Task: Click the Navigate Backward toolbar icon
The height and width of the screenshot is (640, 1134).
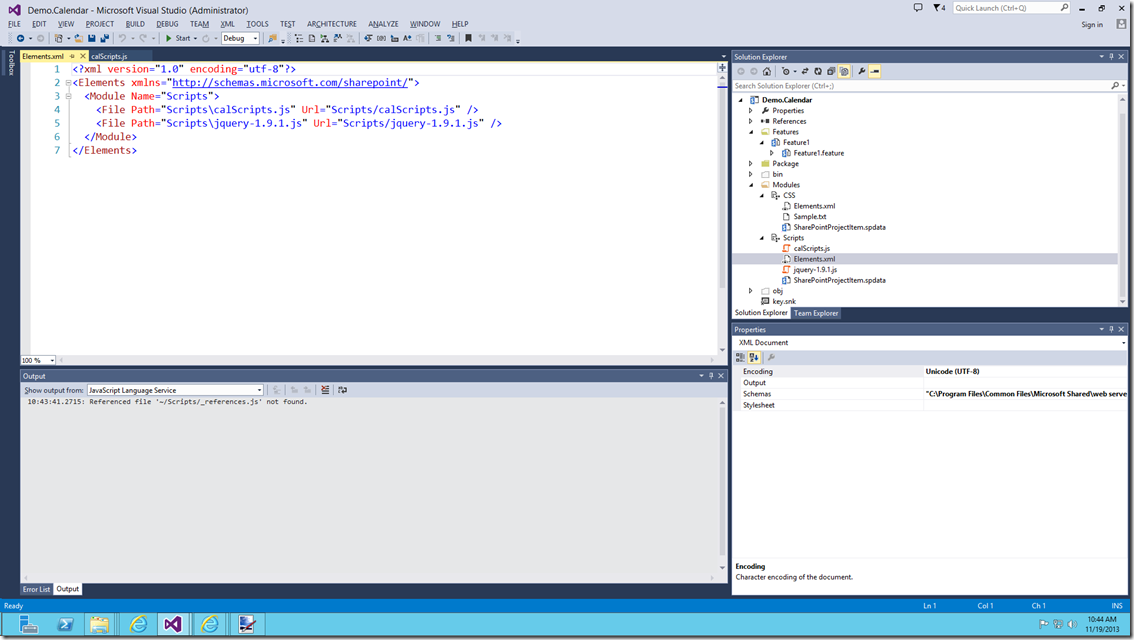Action: click(20, 38)
